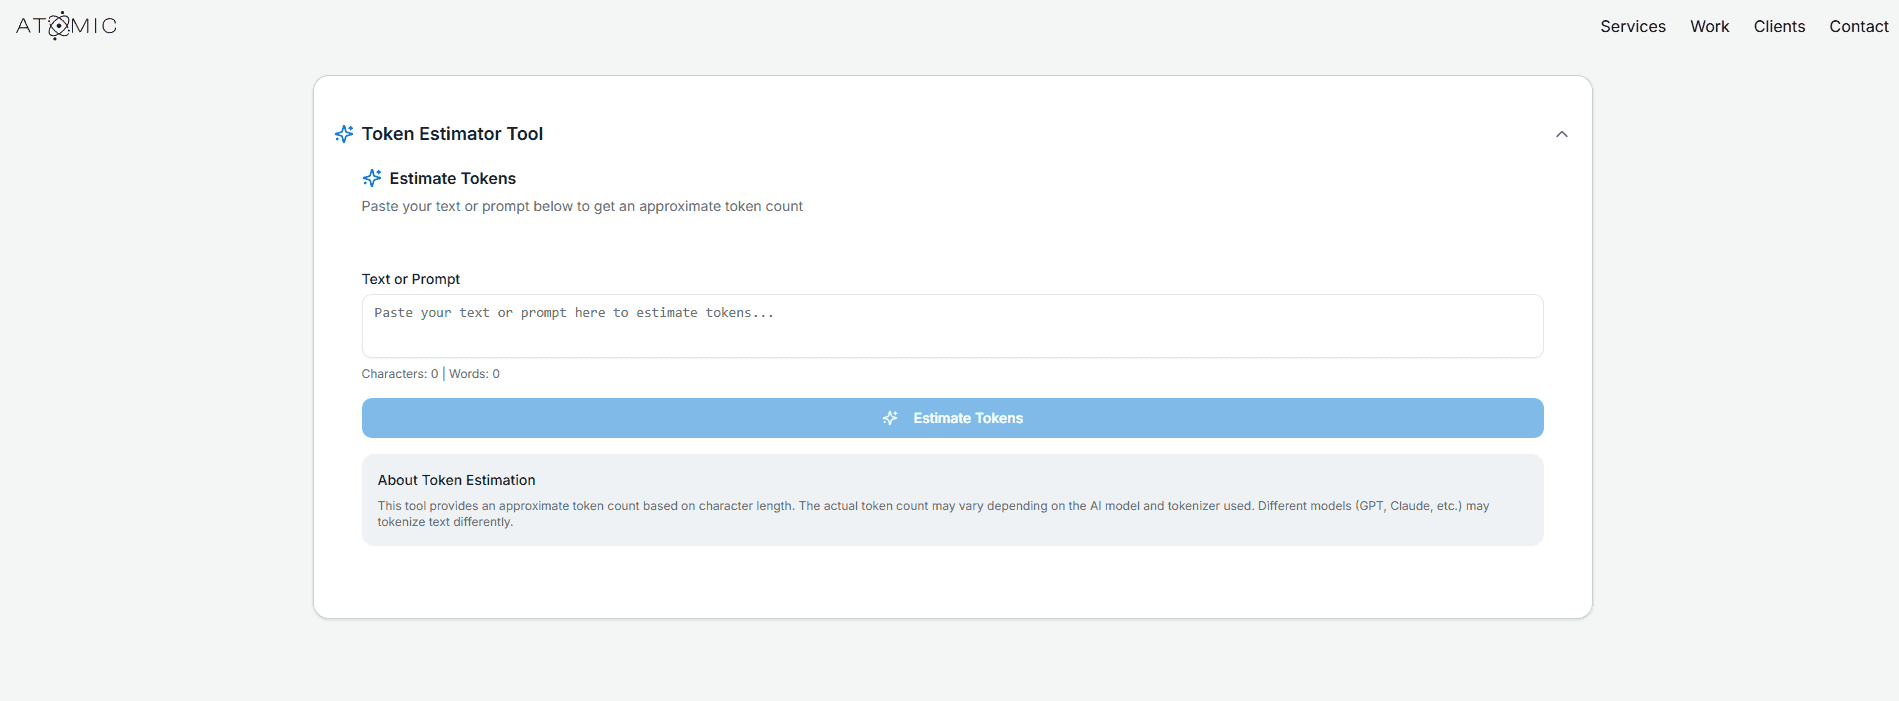Click the sparkle icon inside the blue button
The image size is (1899, 701).
[x=890, y=418]
